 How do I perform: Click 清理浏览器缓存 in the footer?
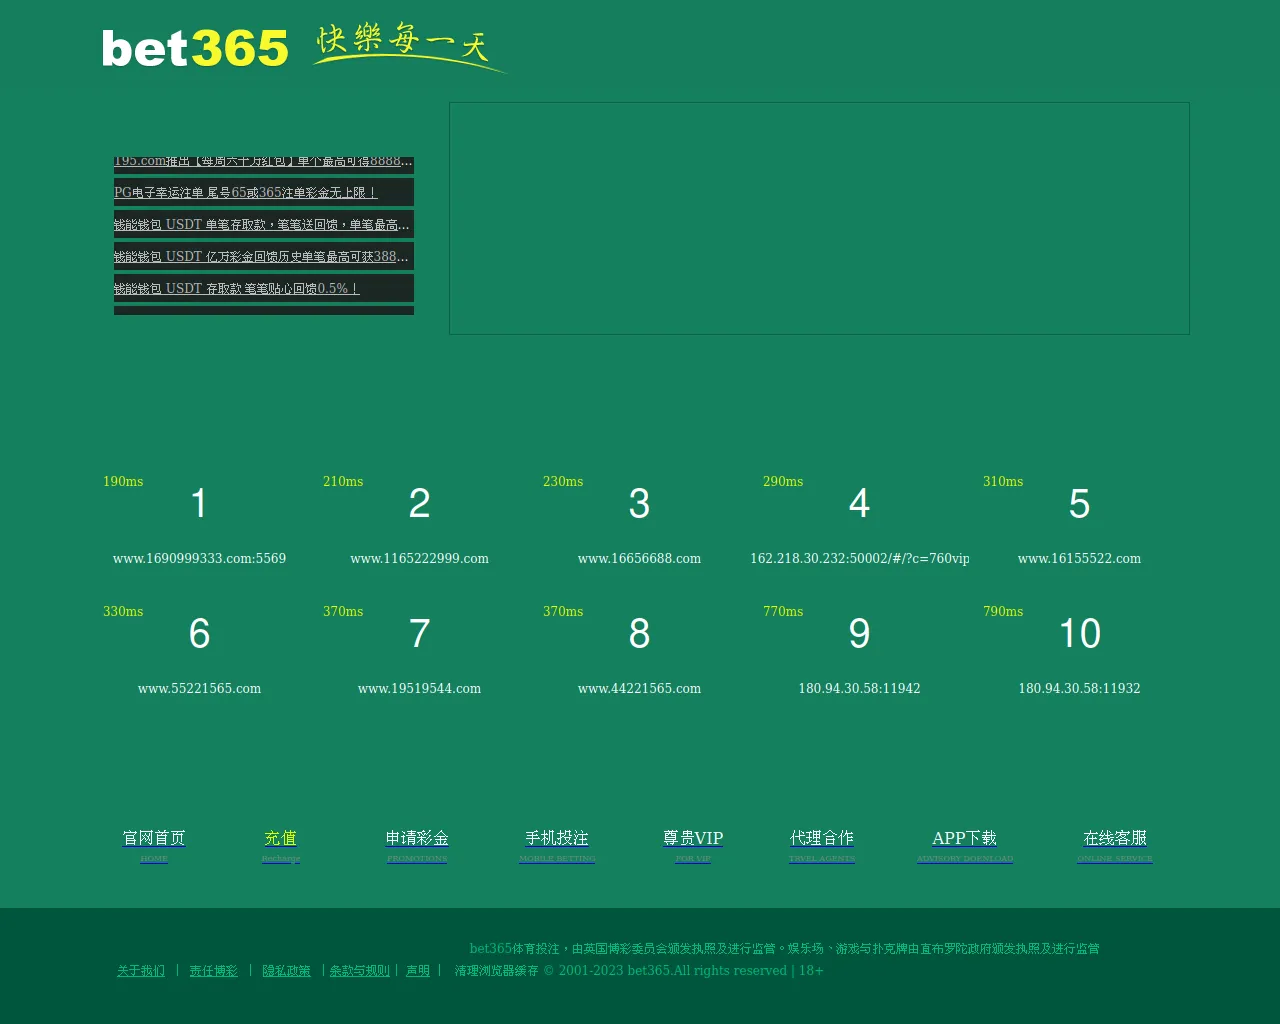click(x=497, y=970)
